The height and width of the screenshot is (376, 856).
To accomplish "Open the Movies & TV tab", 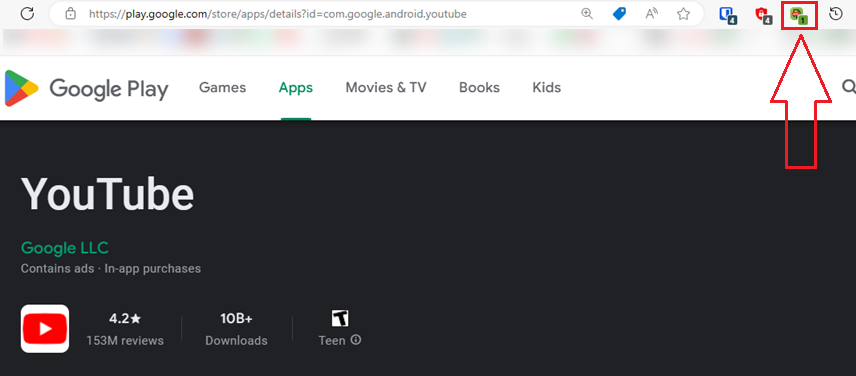I will pos(386,87).
